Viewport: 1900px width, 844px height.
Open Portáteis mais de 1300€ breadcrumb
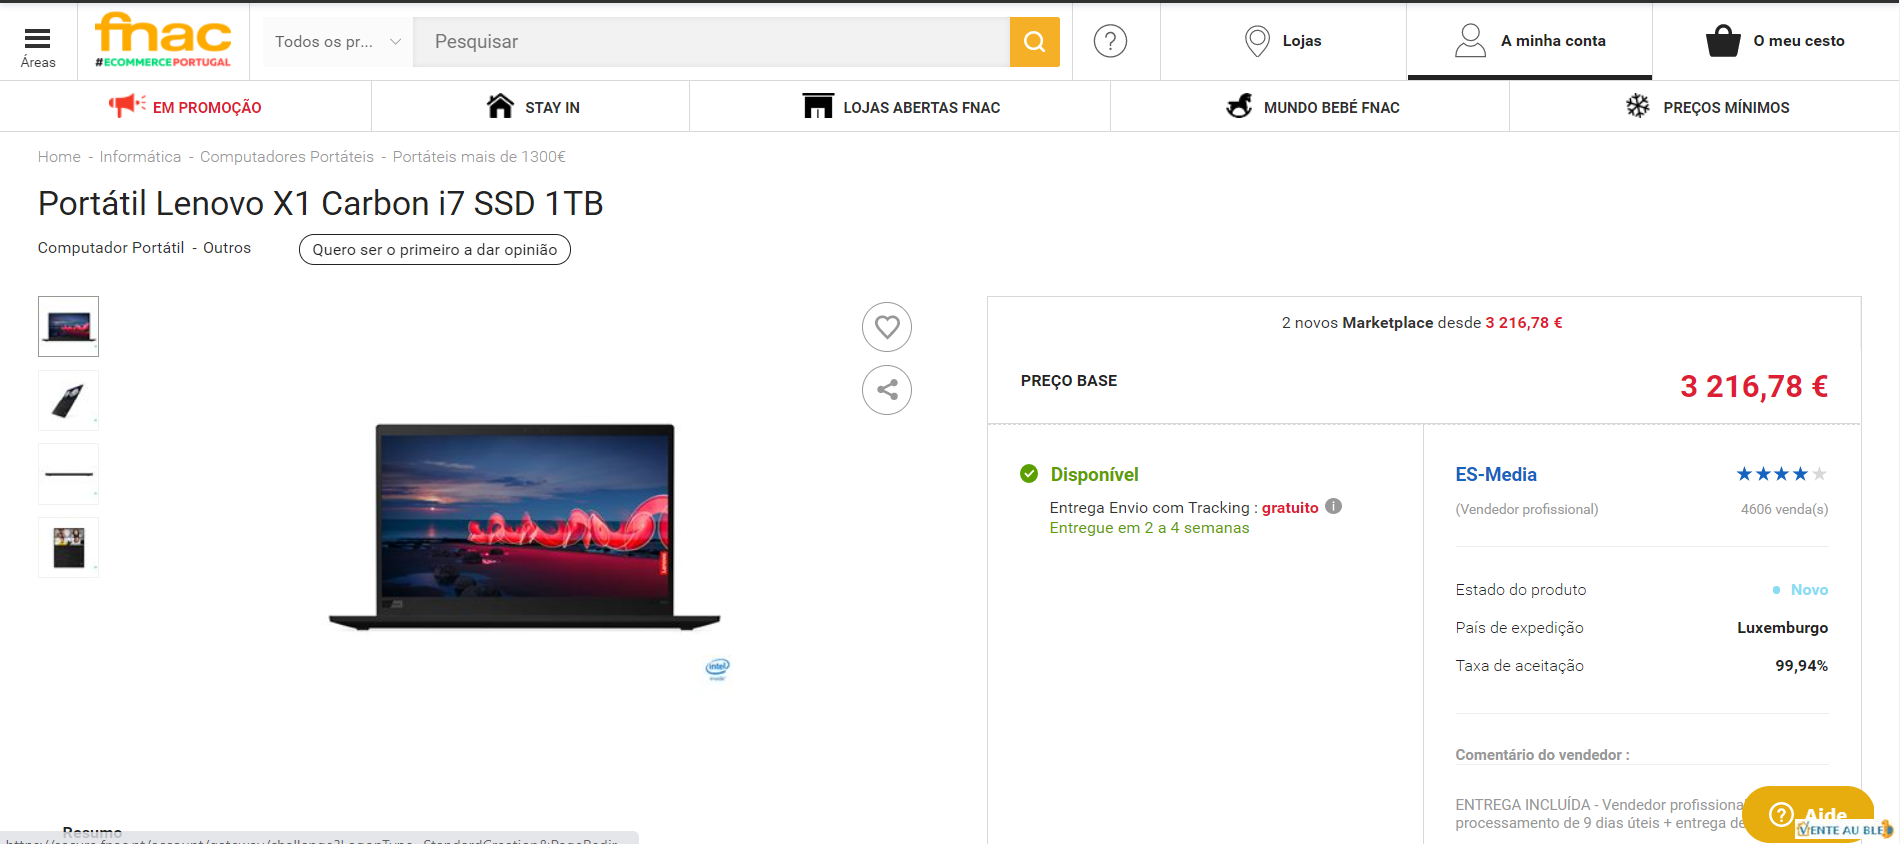479,157
